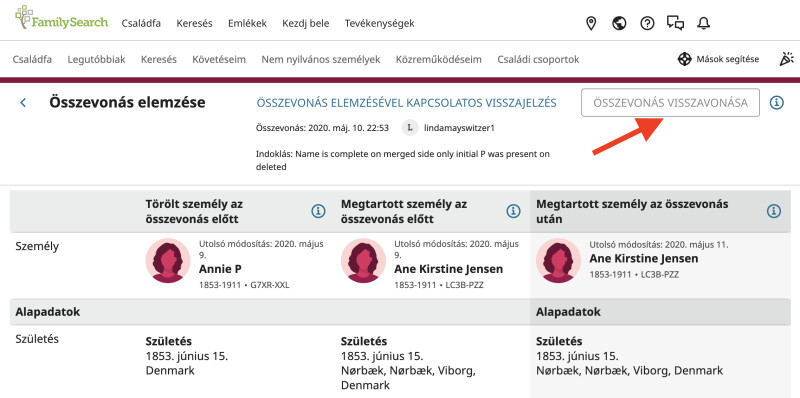
Task: Click the party popper icon
Action: 786,59
